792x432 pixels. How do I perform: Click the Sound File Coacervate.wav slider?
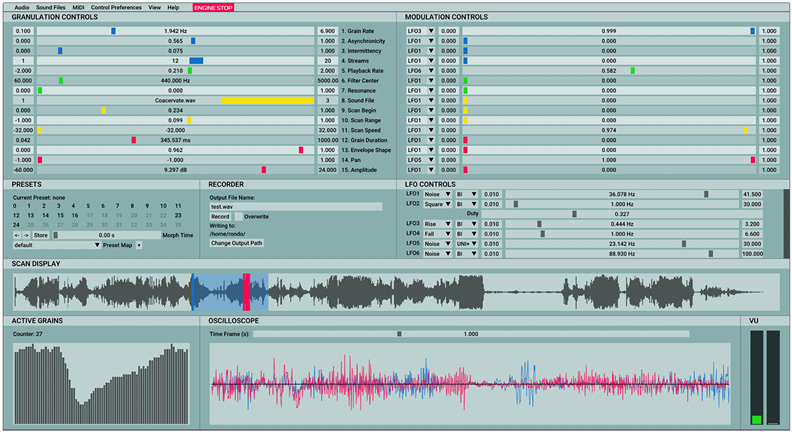[175, 101]
